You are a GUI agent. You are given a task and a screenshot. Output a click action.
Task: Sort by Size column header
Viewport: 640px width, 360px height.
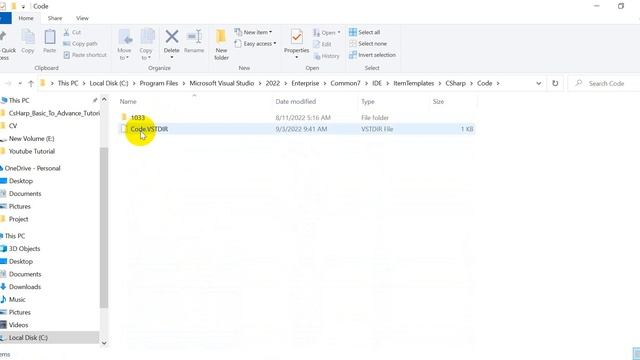pos(438,101)
